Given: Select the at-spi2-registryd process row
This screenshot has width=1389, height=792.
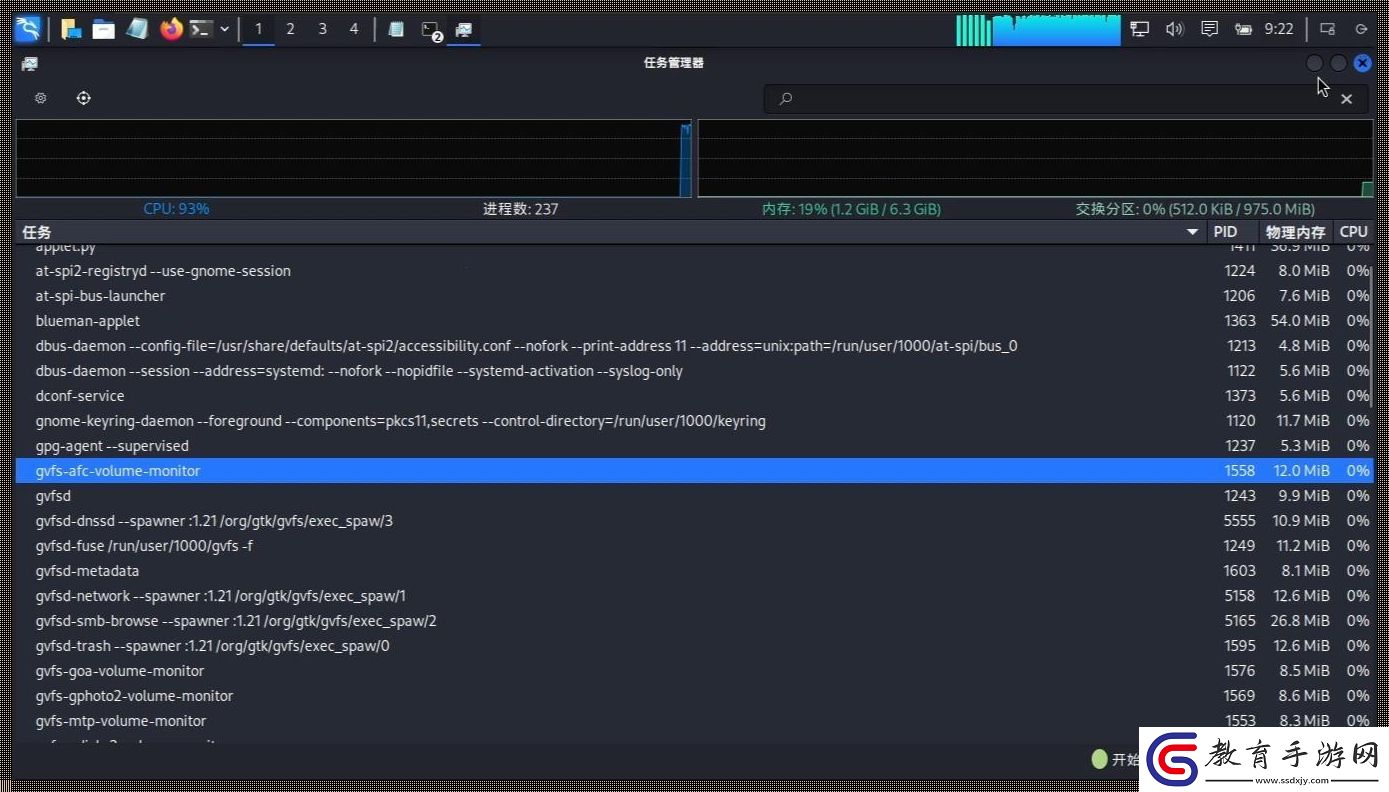Looking at the screenshot, I should pos(694,271).
